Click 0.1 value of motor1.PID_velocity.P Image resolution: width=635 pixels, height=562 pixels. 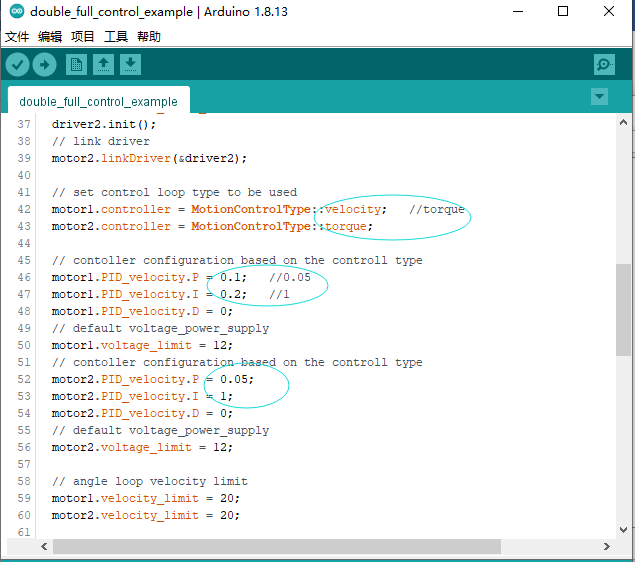[230, 277]
